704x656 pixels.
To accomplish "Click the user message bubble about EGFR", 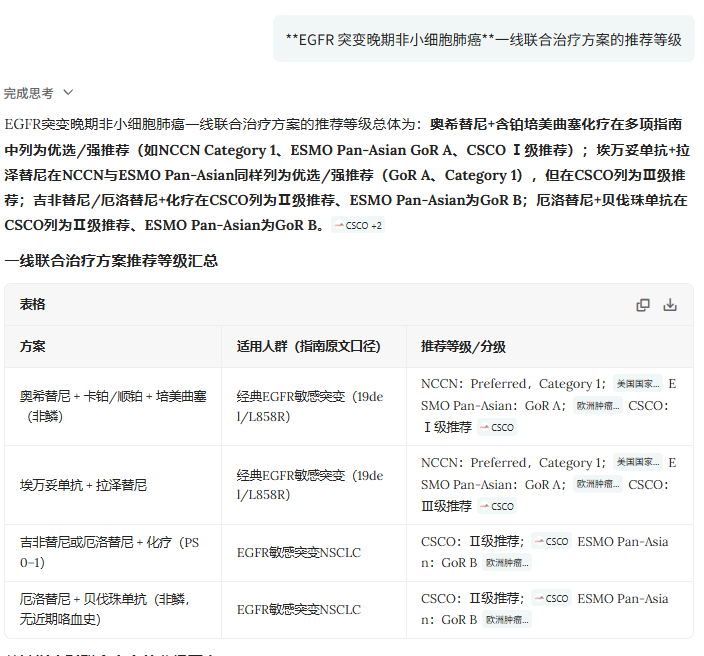I will (x=484, y=39).
